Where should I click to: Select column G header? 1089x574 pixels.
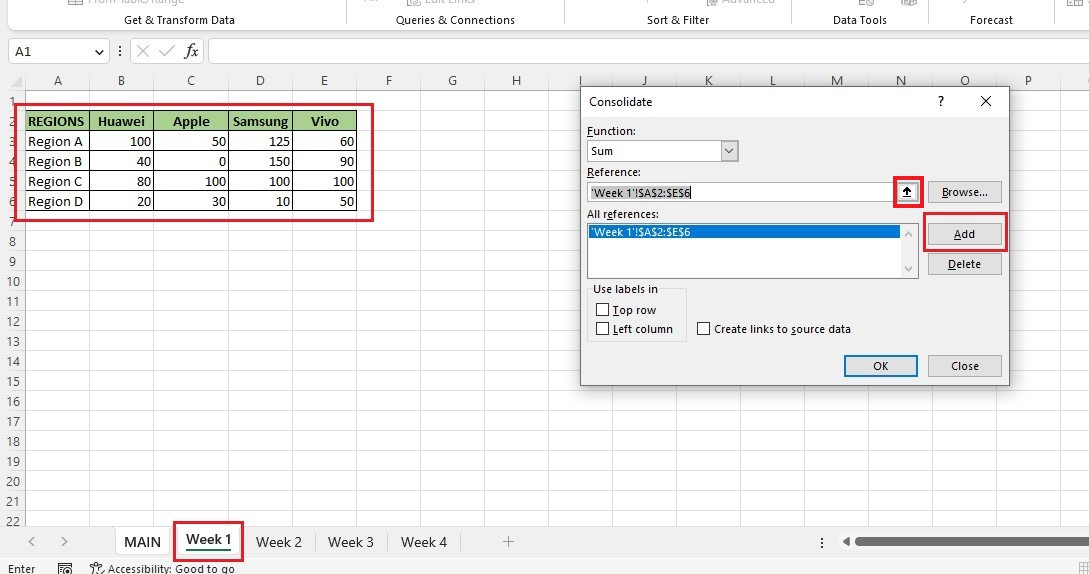452,81
